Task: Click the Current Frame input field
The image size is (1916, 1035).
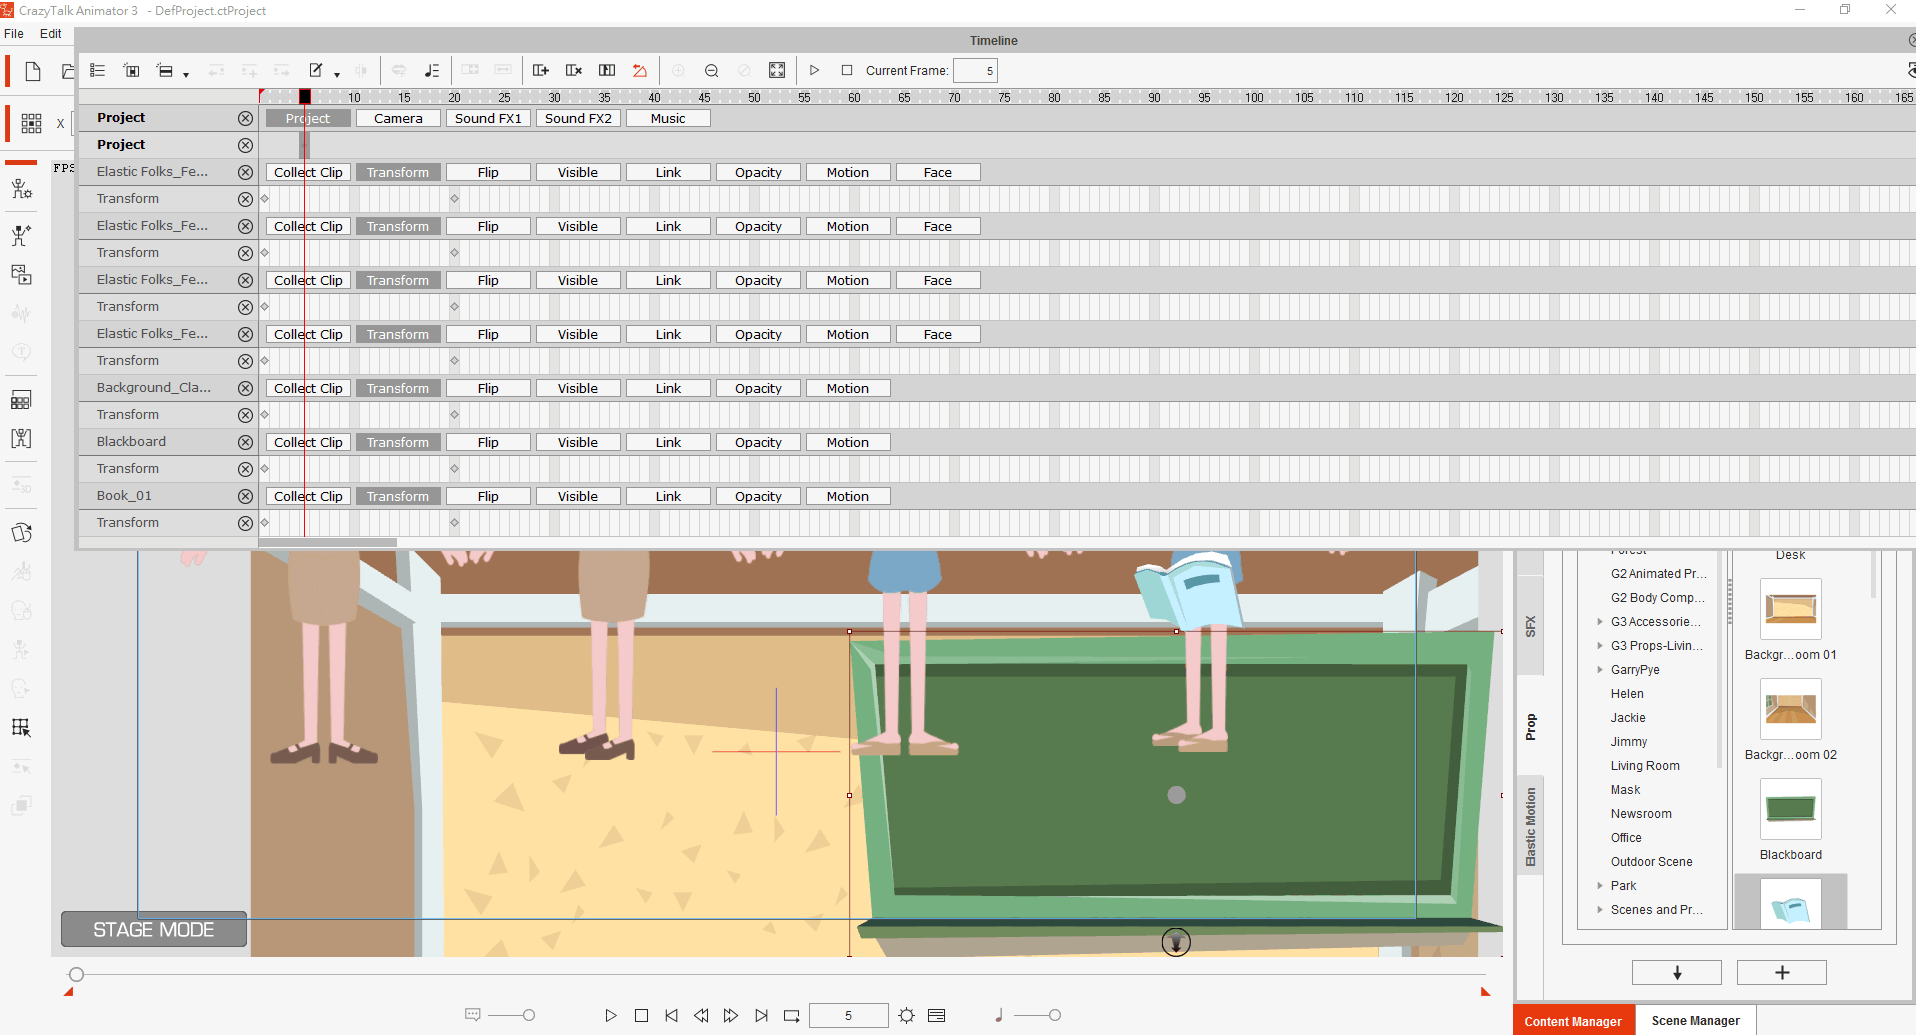Action: point(975,70)
